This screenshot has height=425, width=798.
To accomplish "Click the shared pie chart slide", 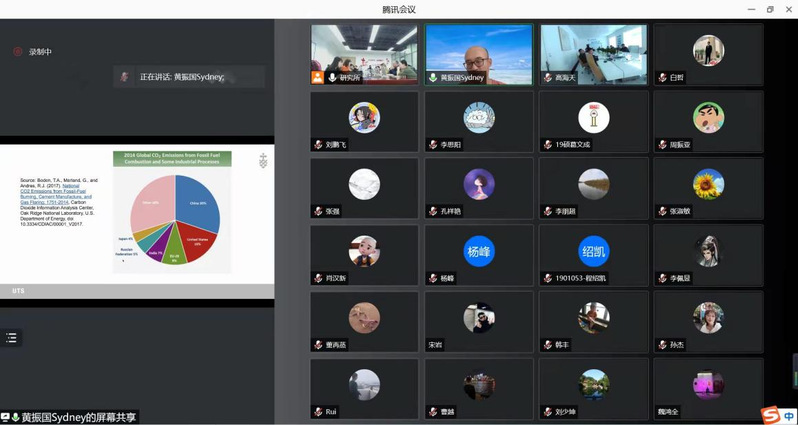I will [x=172, y=212].
